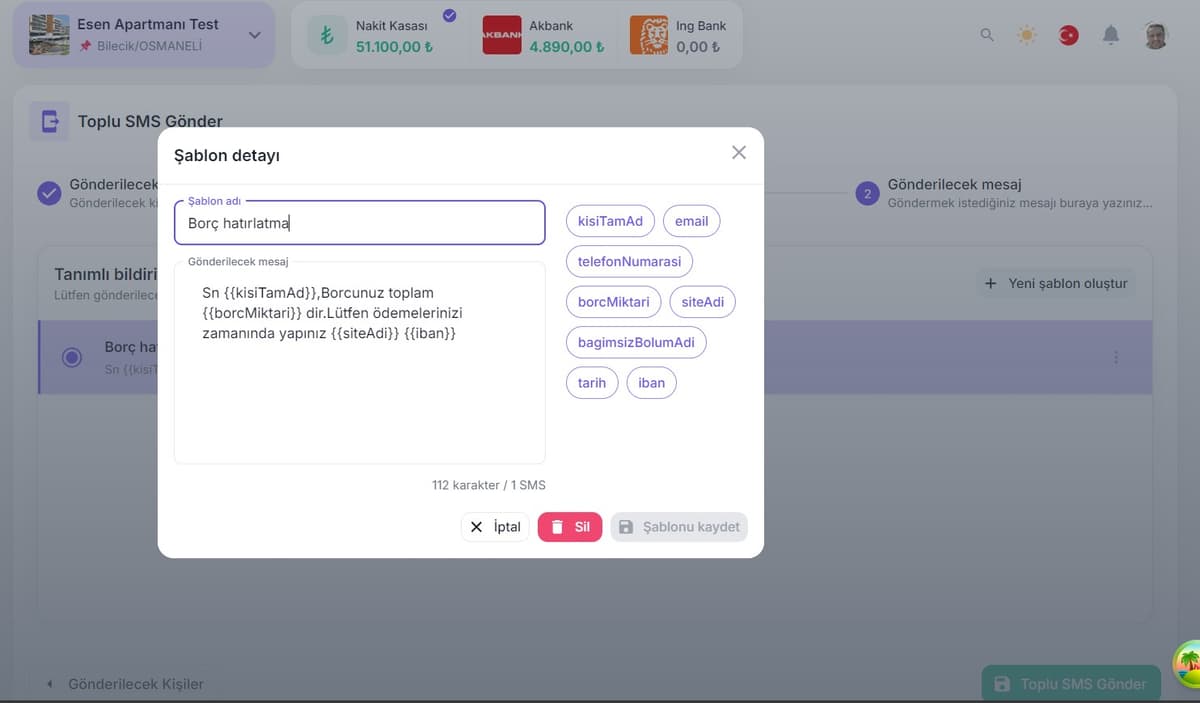1200x703 pixels.
Task: Click the Sil delete button
Action: pos(570,527)
